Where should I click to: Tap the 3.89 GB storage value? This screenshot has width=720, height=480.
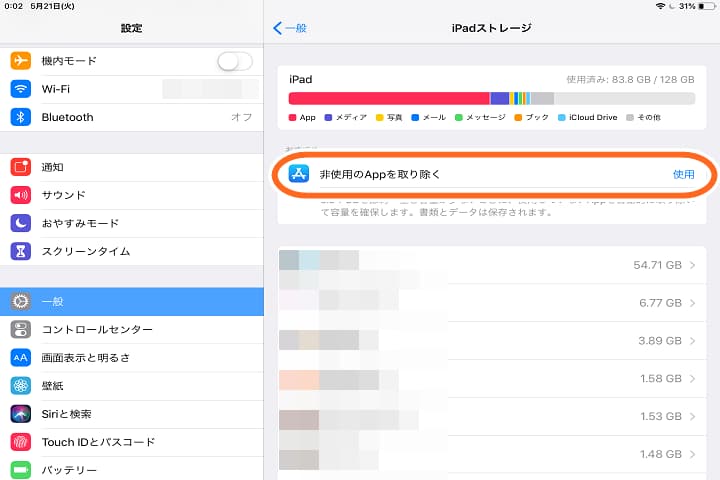tap(660, 341)
